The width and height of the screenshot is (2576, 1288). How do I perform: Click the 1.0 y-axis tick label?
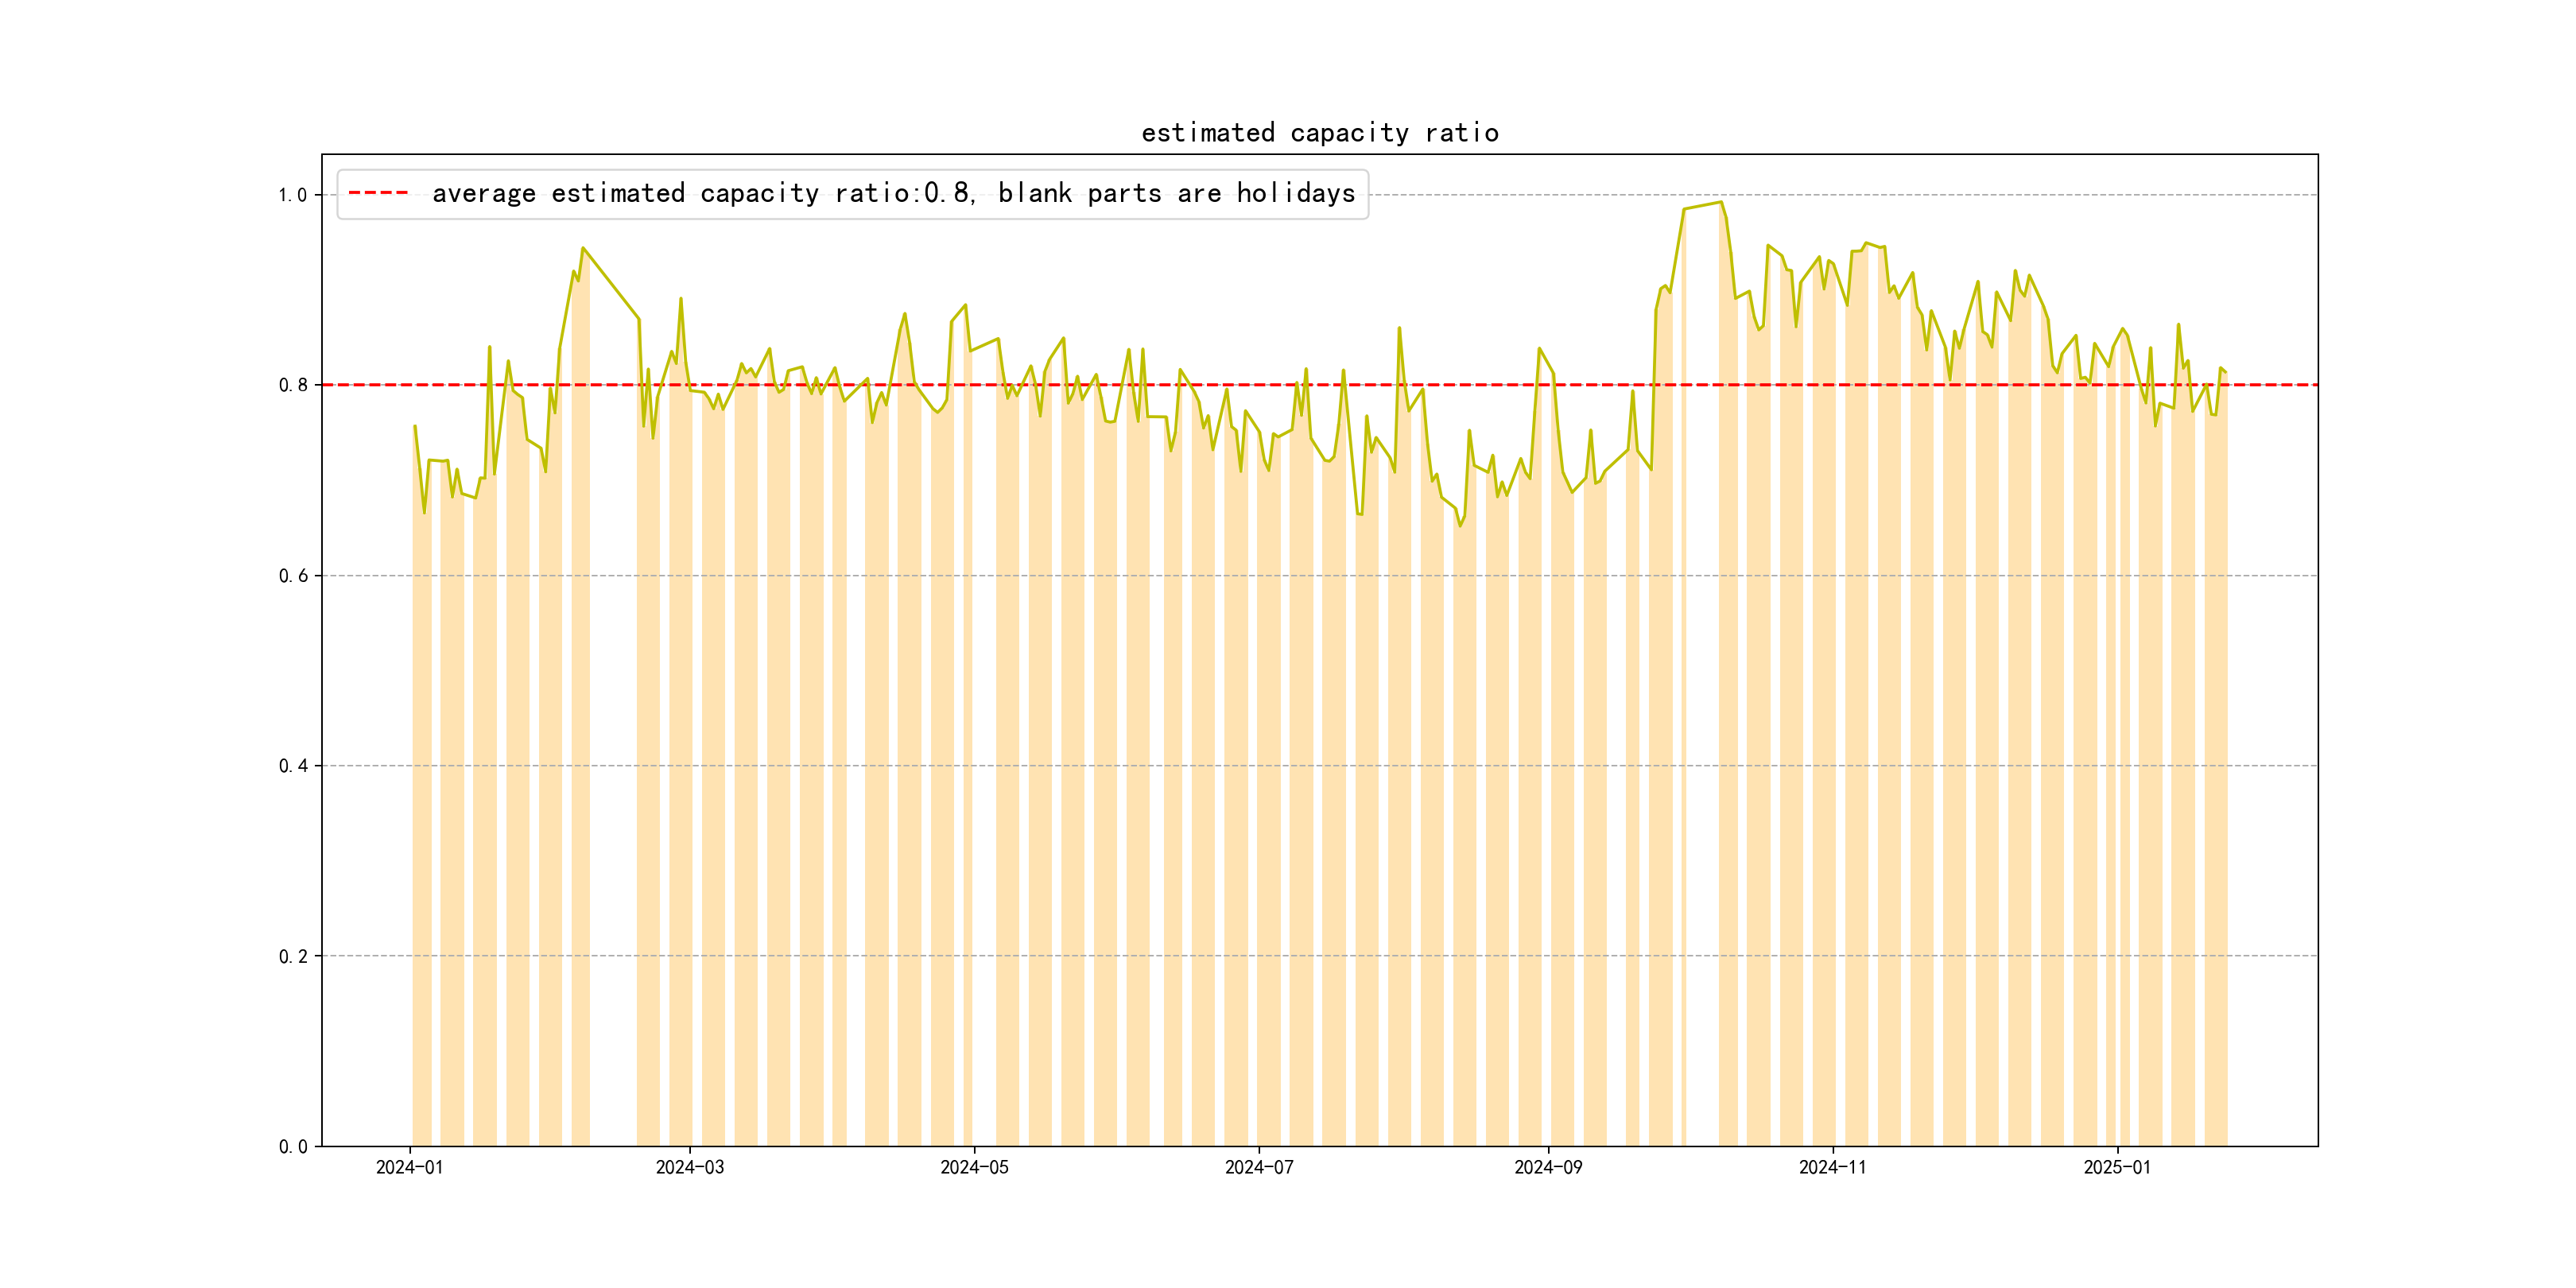pyautogui.click(x=292, y=195)
